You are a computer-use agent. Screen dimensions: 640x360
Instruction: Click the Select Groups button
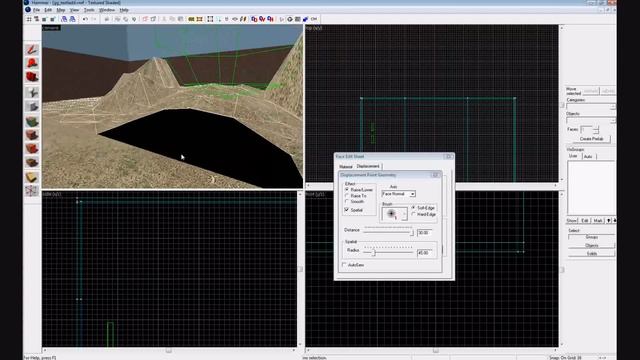(x=591, y=237)
